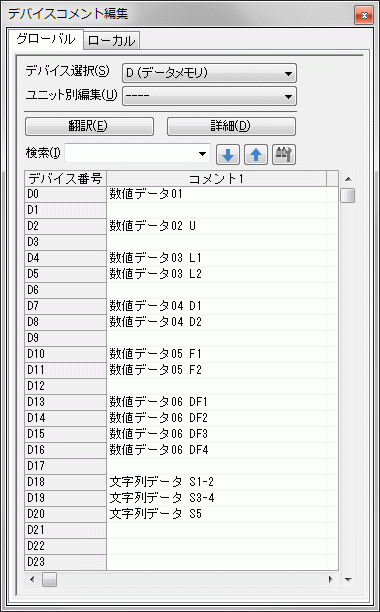The width and height of the screenshot is (380, 612).
Task: Select comment cell 文字列データ S3-4
Action: point(217,498)
